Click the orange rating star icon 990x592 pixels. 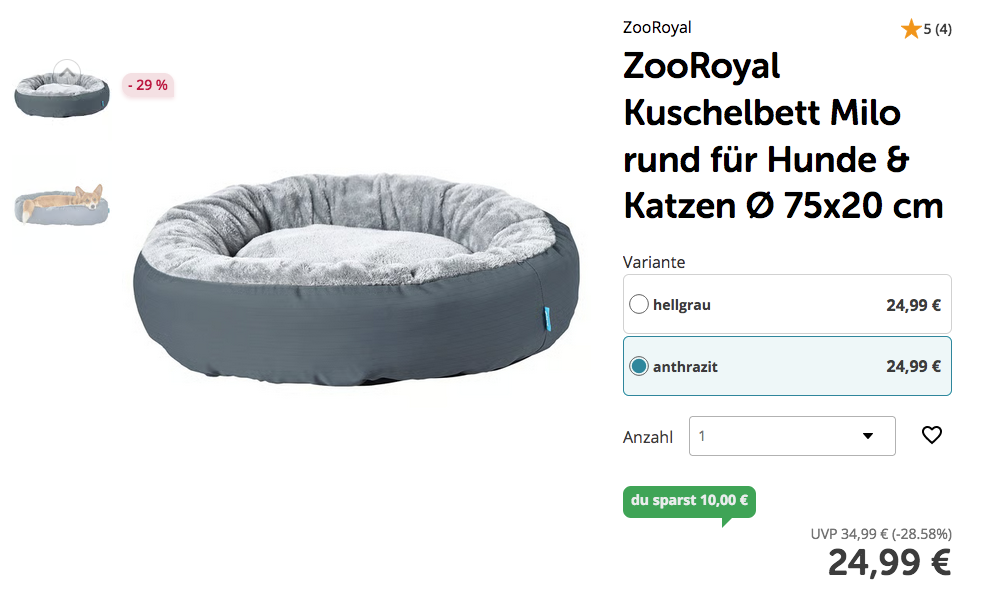910,29
